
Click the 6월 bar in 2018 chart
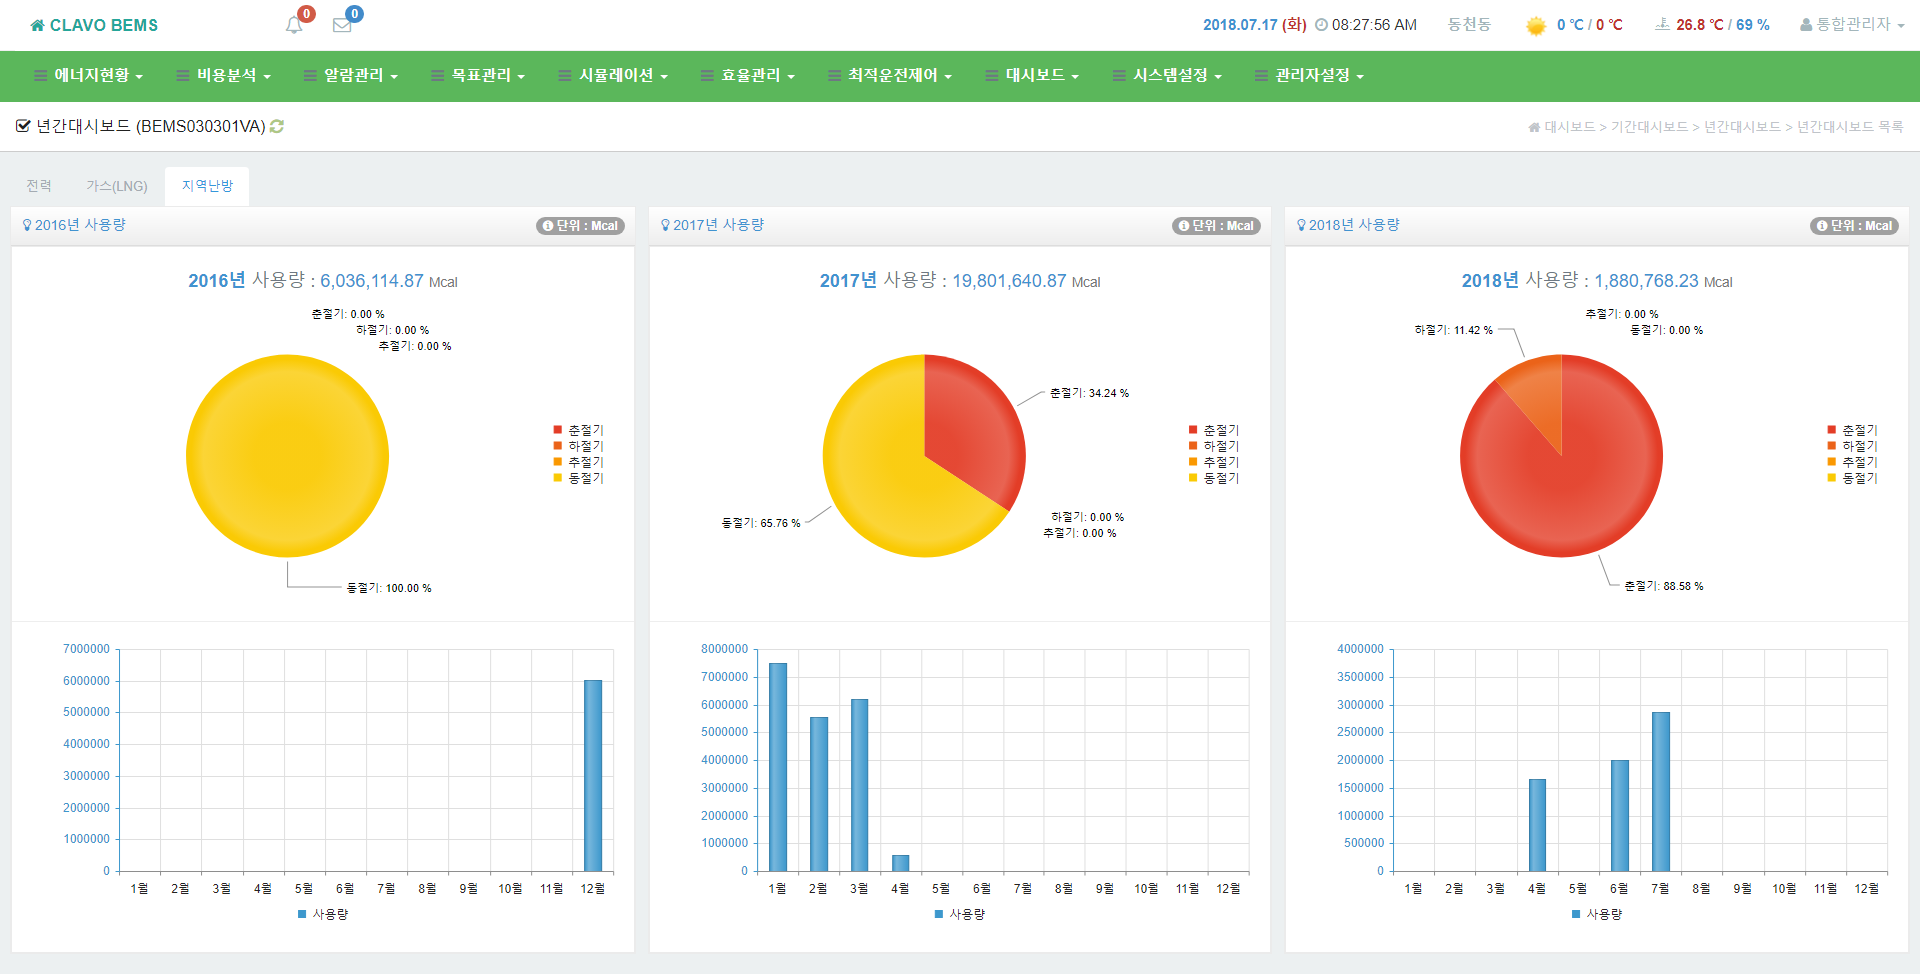coord(1620,816)
